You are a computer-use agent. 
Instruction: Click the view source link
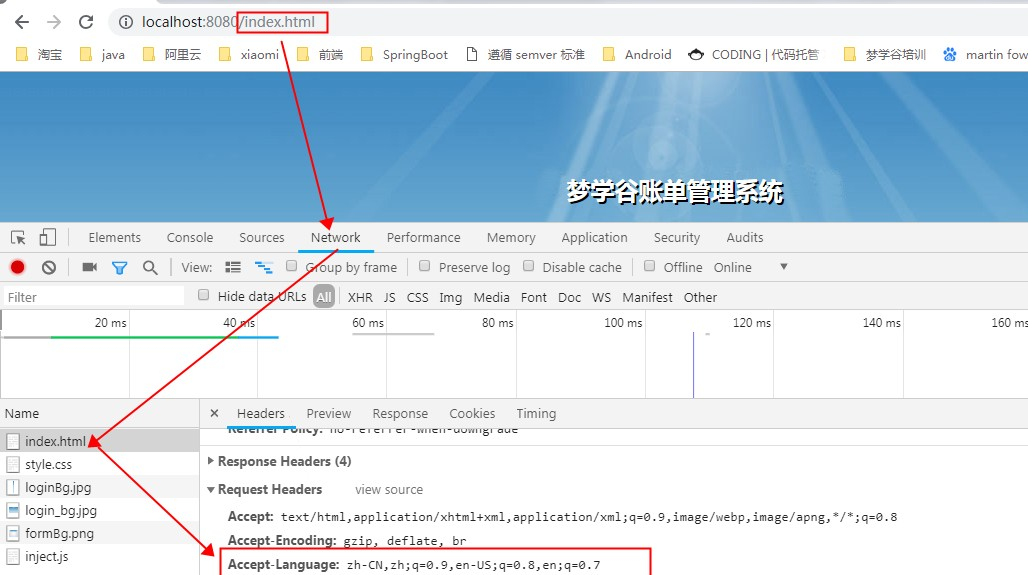[388, 489]
